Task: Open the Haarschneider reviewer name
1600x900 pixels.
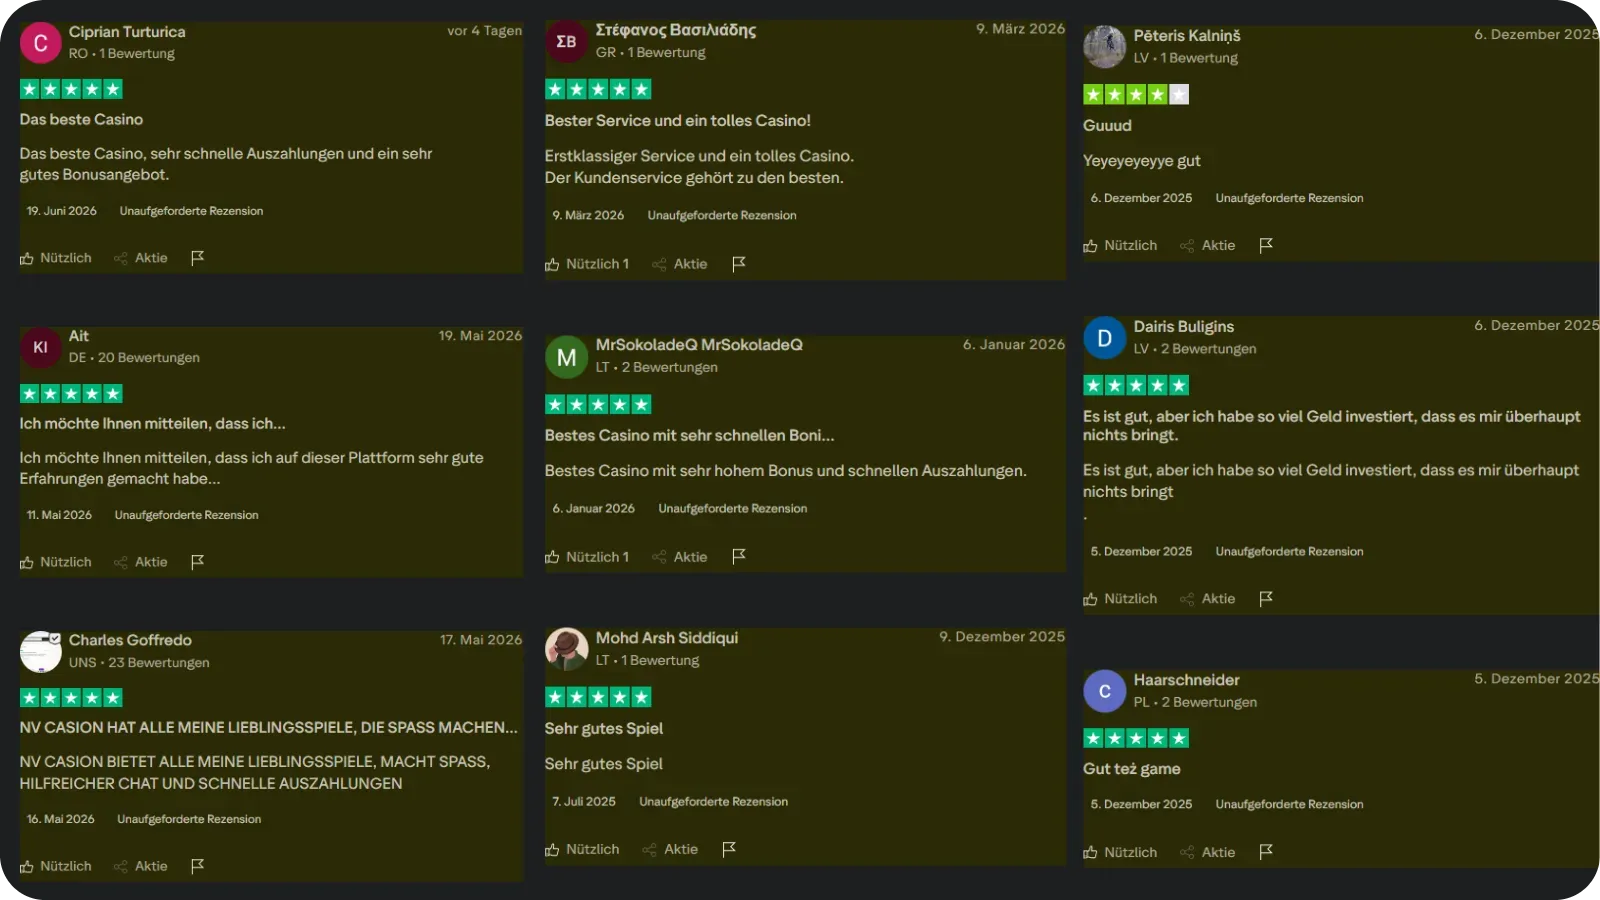Action: 1186,680
